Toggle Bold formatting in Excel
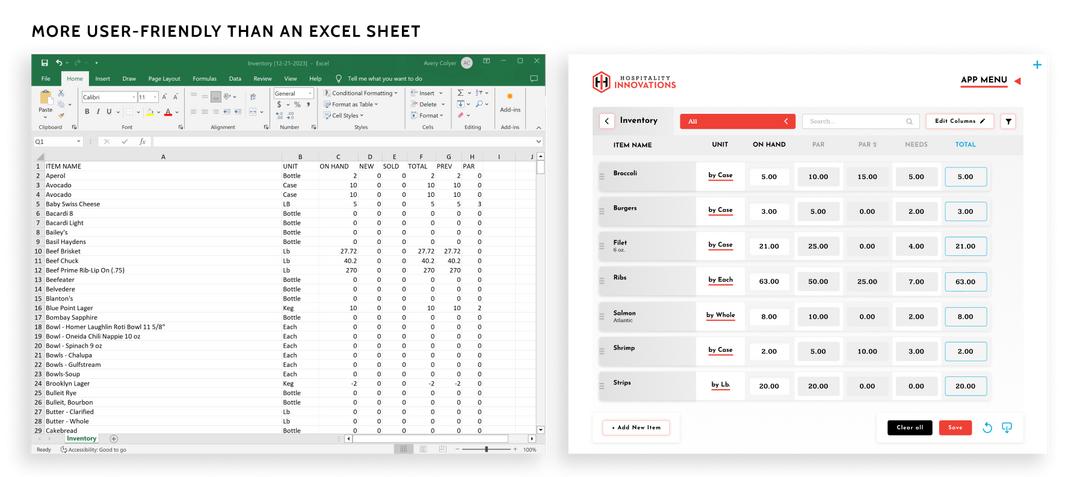 (87, 112)
